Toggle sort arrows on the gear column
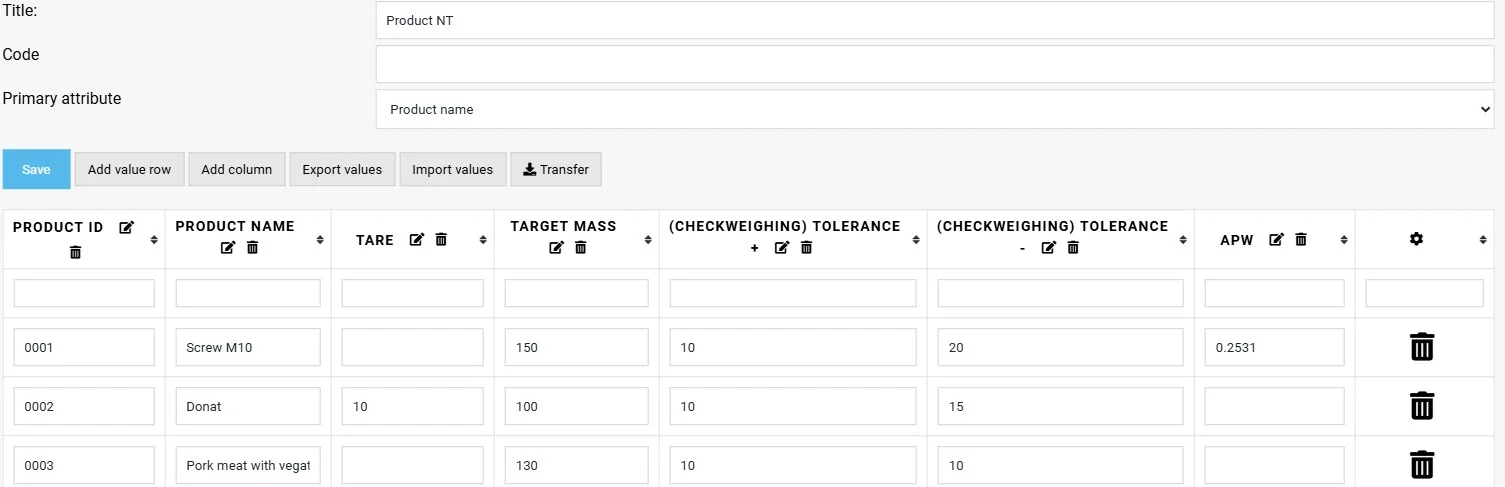 1484,240
